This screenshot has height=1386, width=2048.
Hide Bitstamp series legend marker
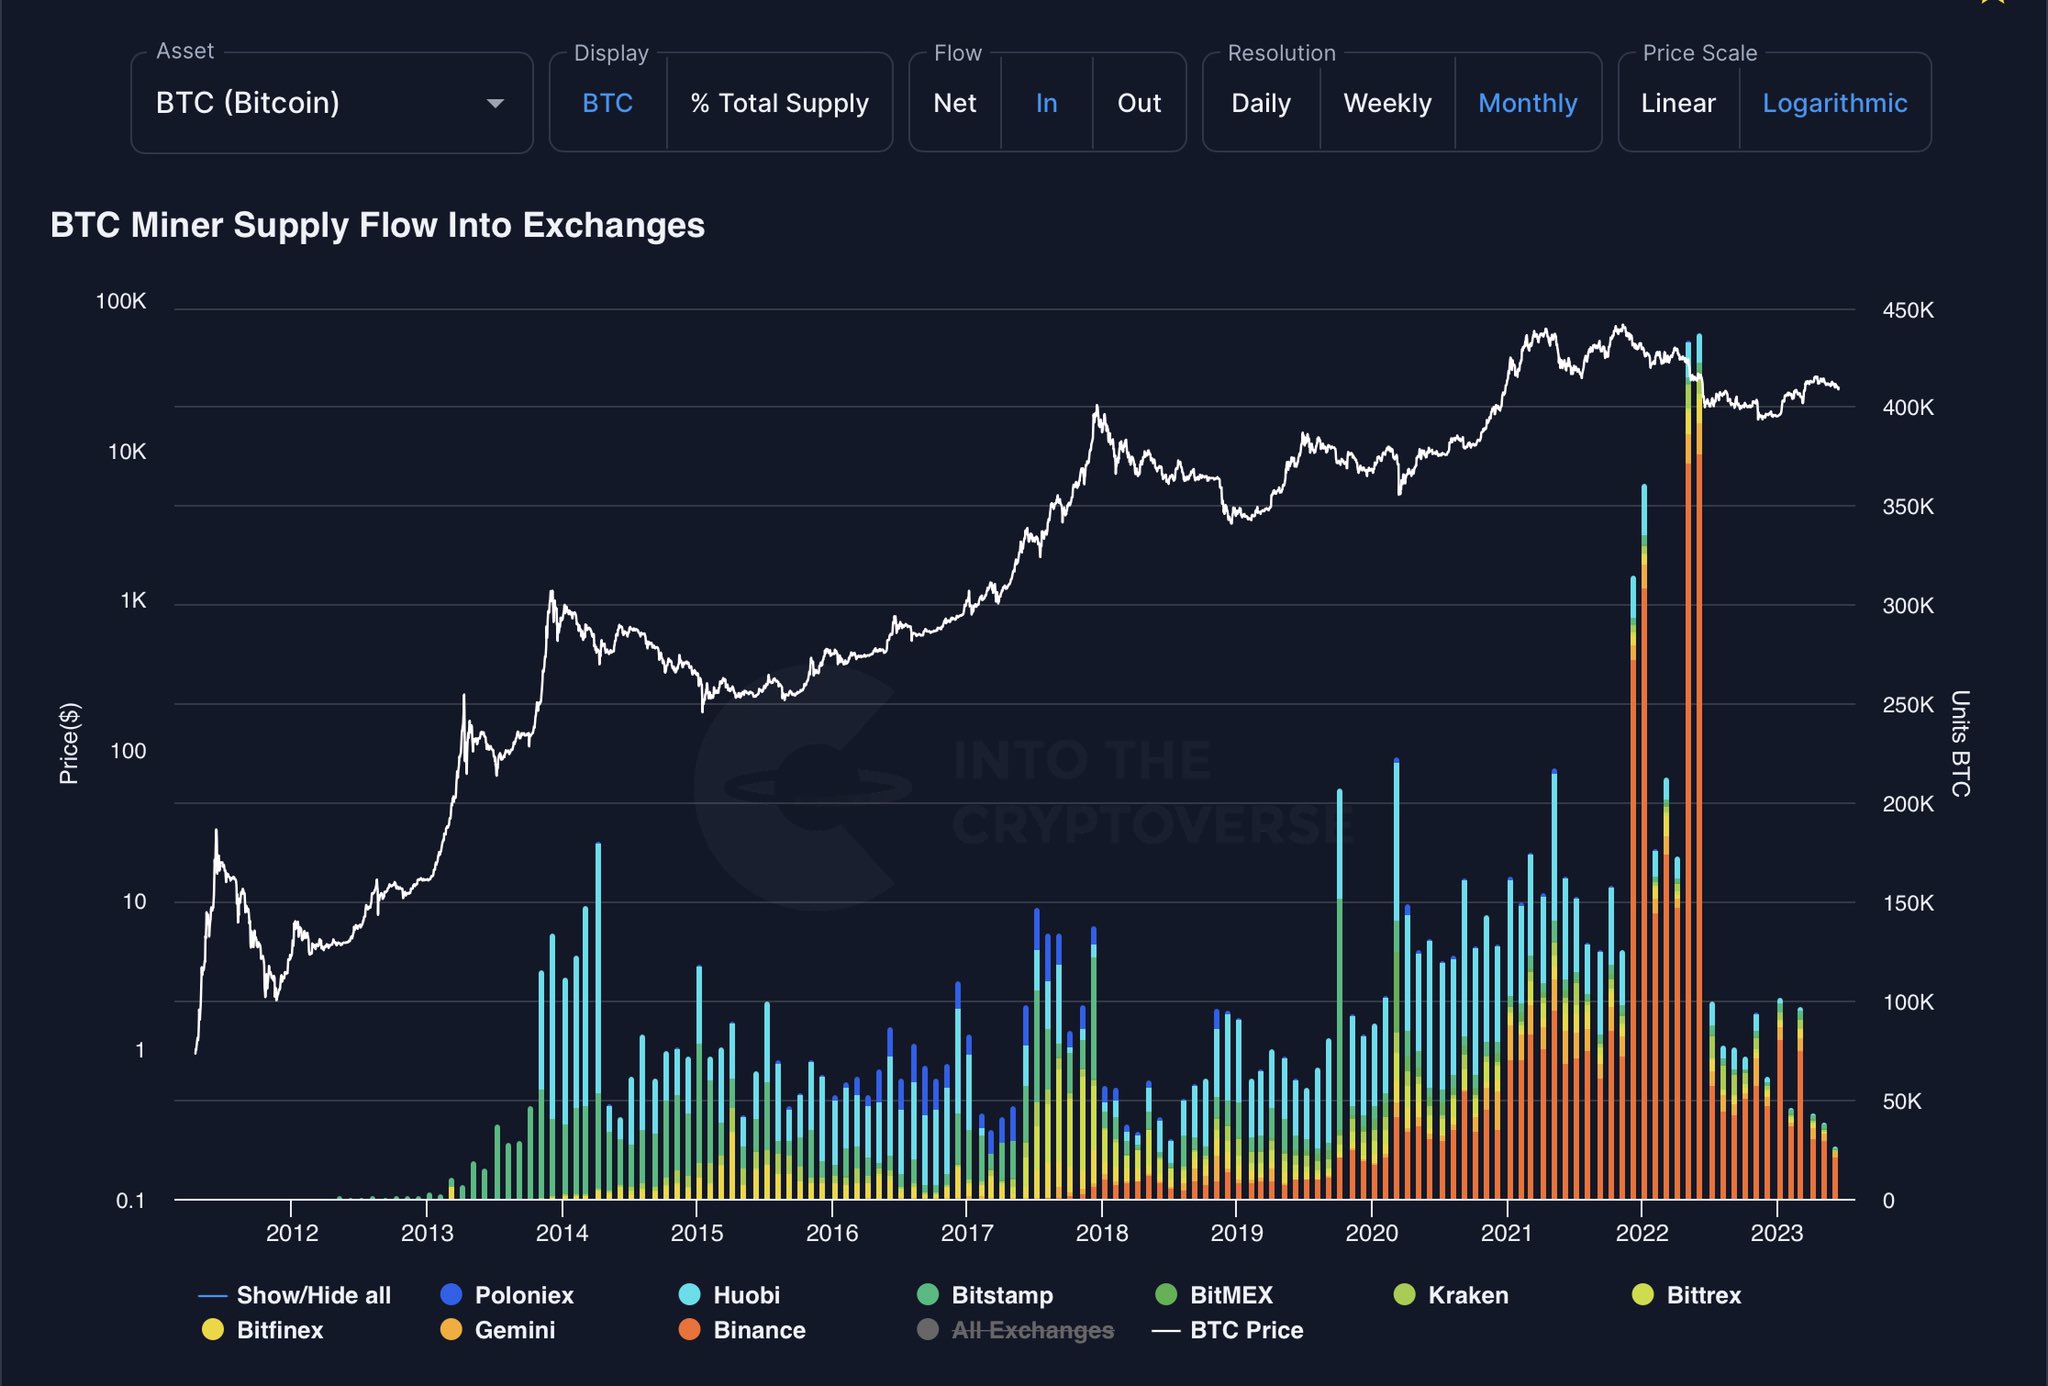pyautogui.click(x=928, y=1294)
